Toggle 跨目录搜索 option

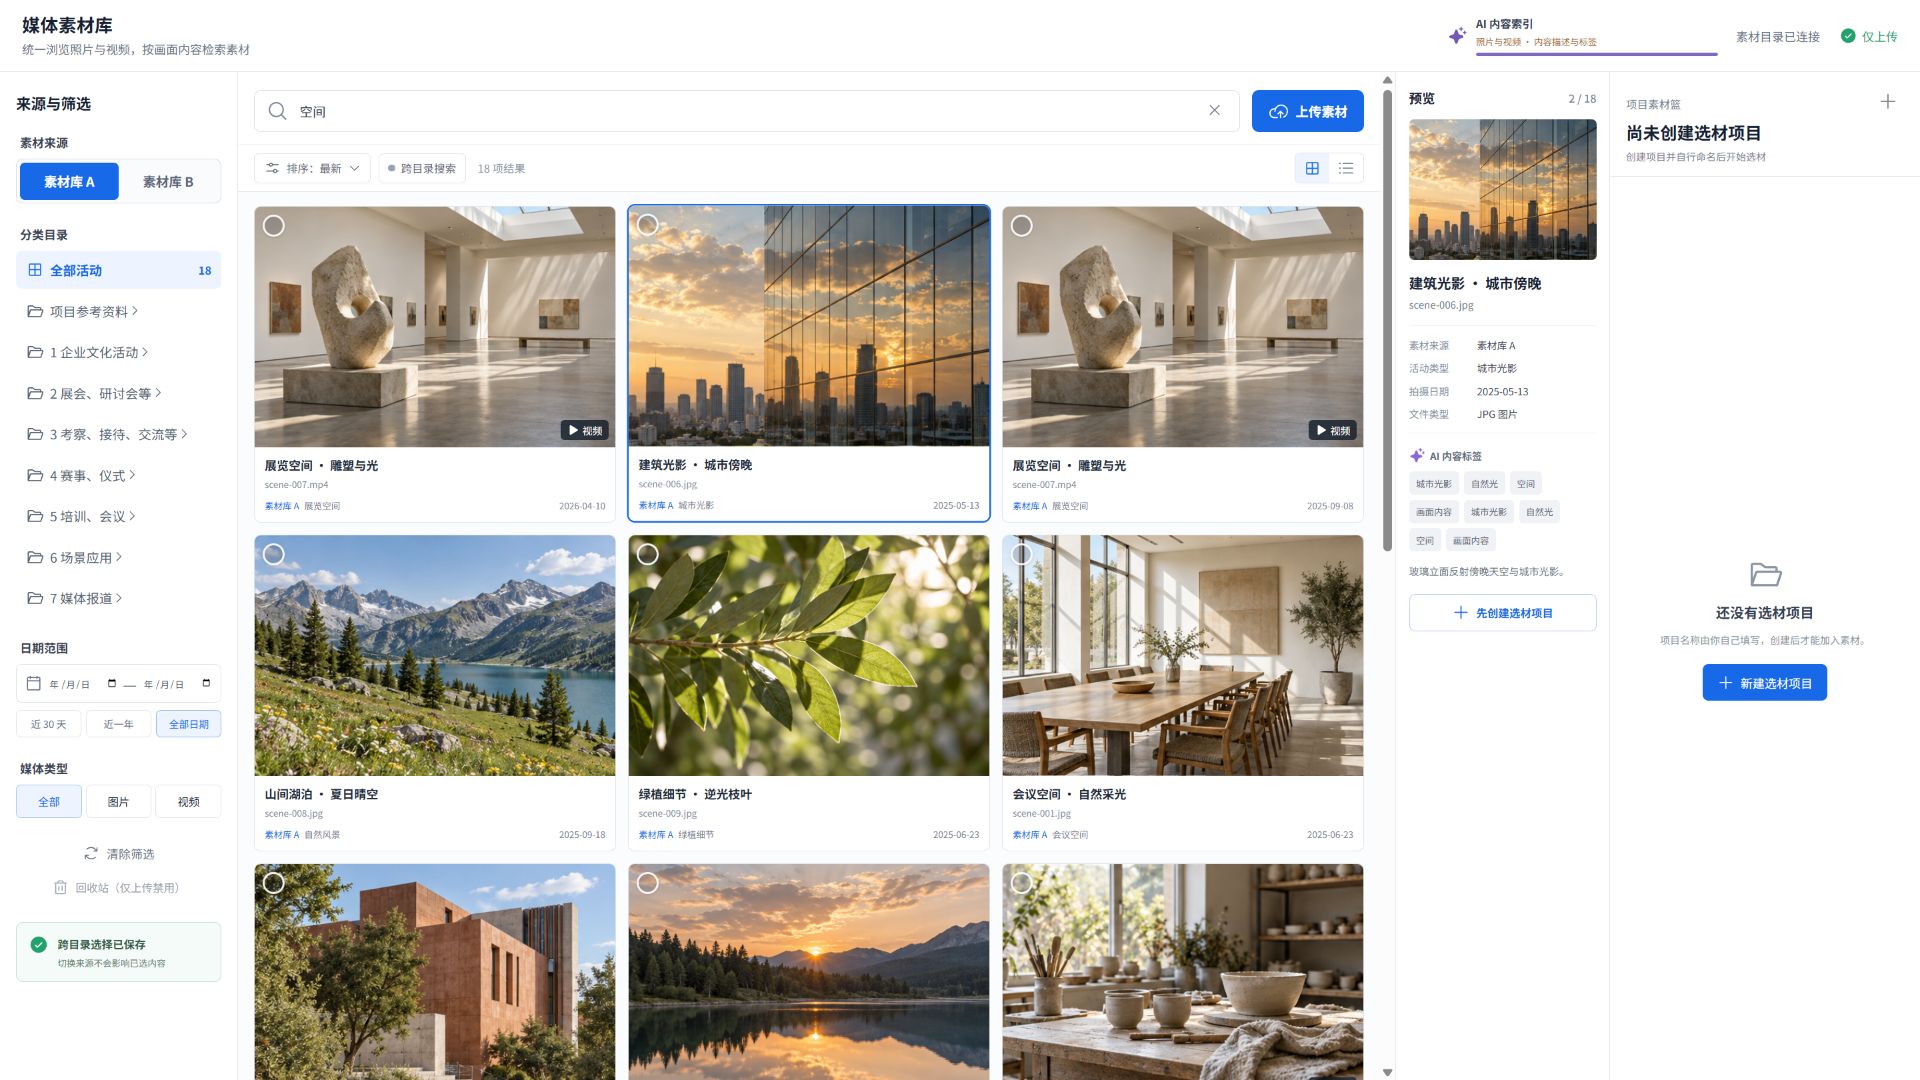[x=422, y=168]
